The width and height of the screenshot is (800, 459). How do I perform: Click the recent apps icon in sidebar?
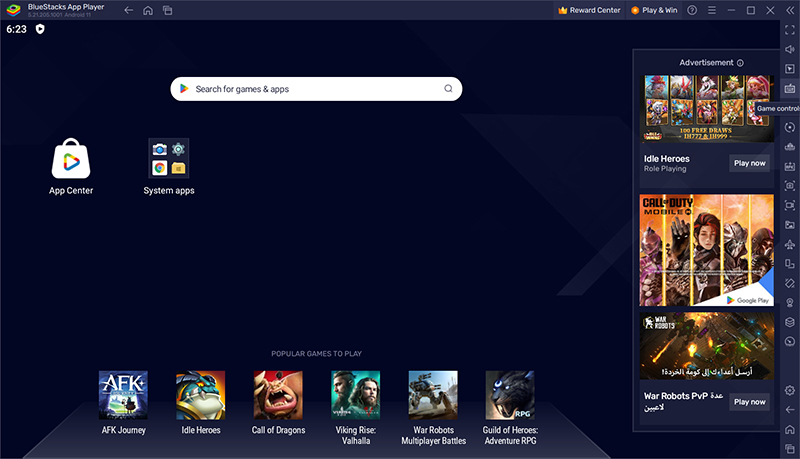point(789,449)
